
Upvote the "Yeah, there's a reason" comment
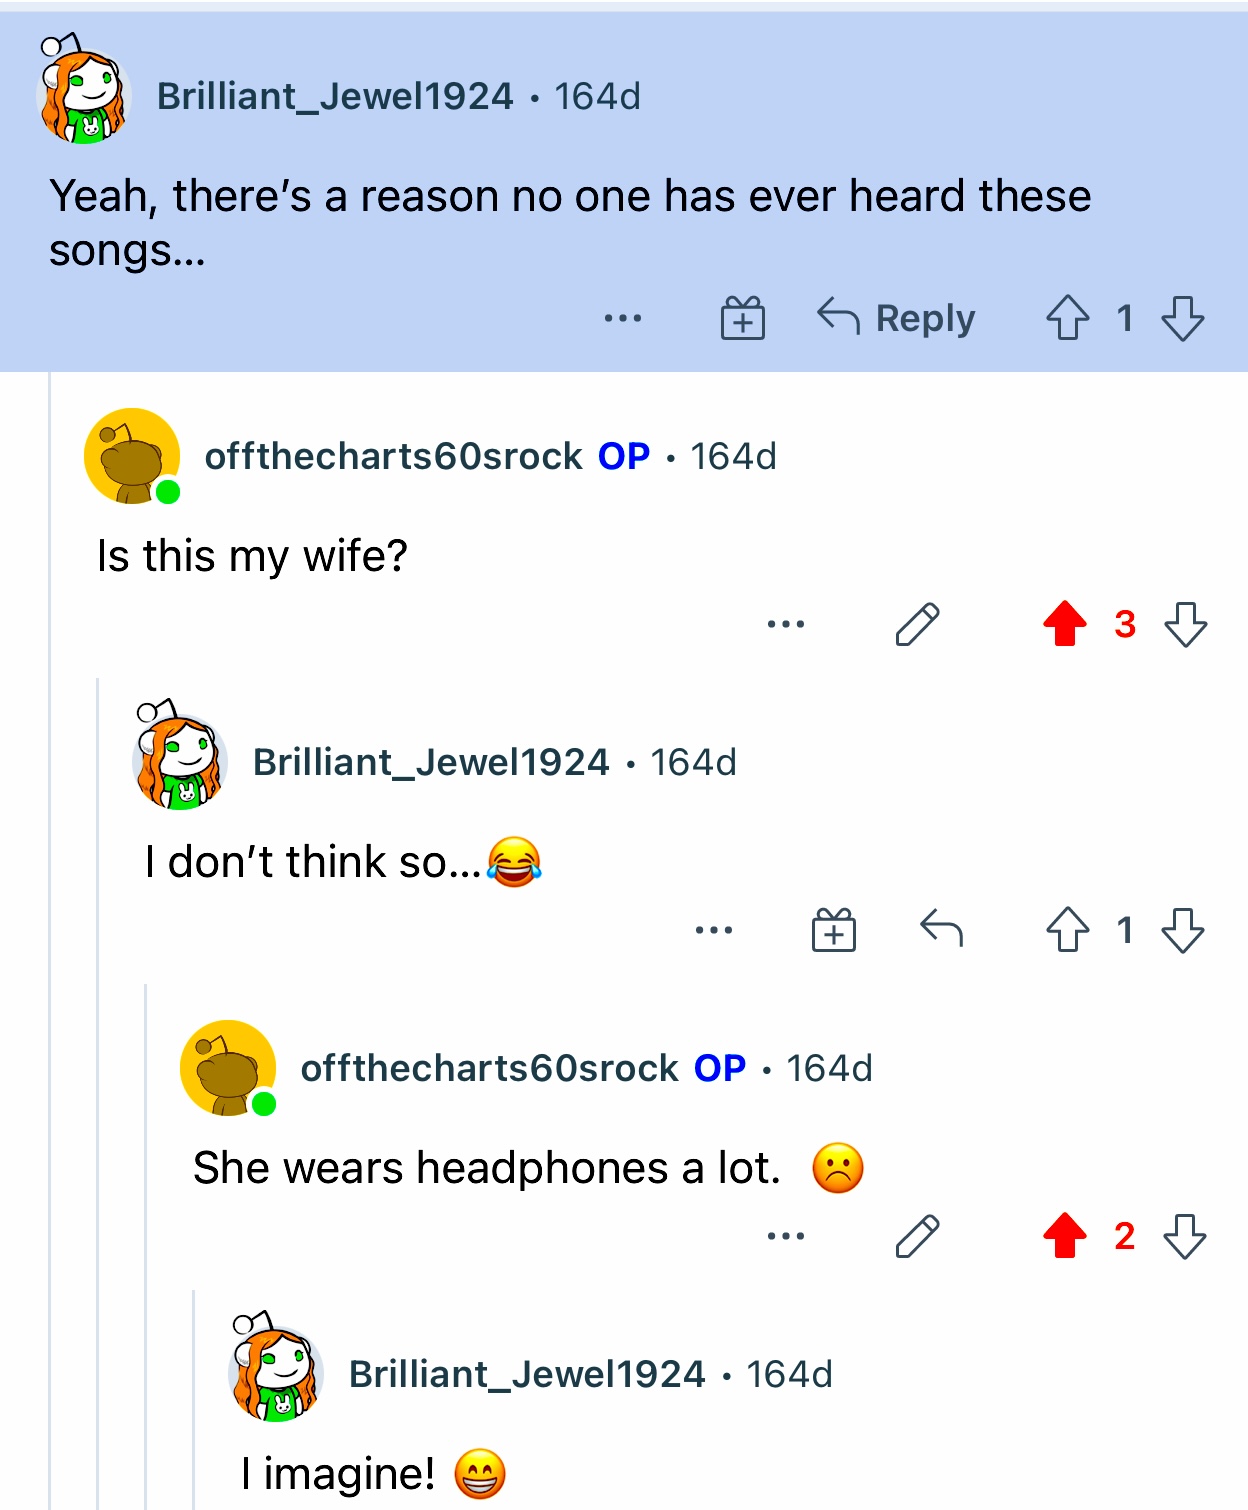pos(1067,319)
